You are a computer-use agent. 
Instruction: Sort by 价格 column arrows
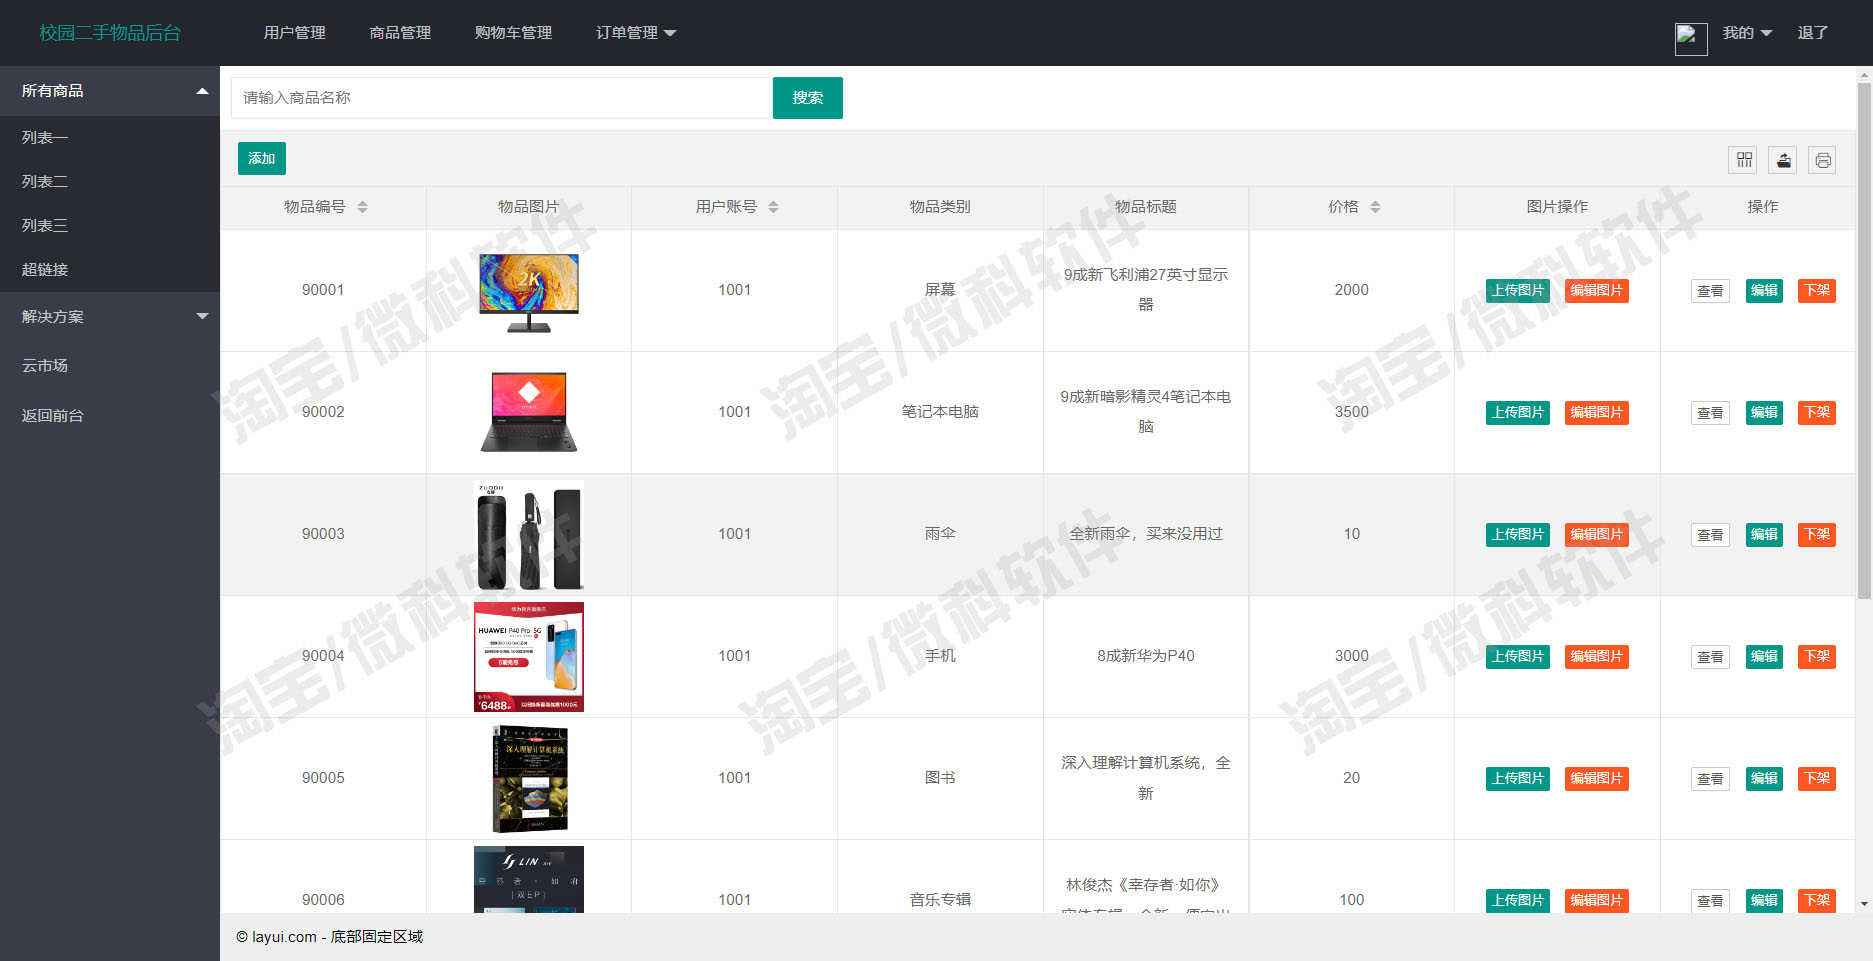[x=1375, y=207]
